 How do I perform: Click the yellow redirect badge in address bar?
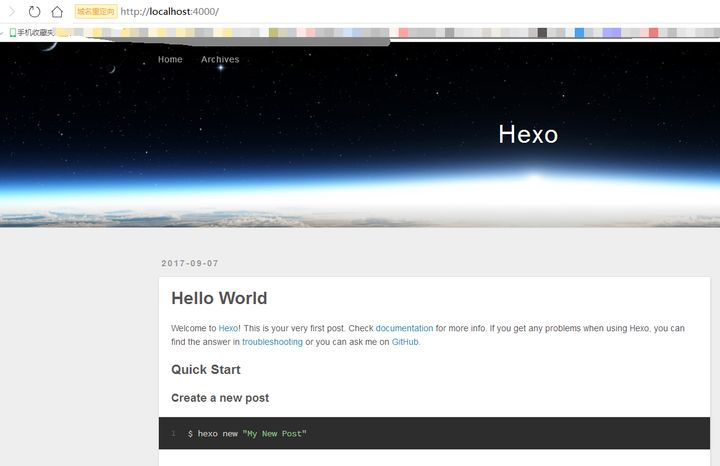click(96, 11)
